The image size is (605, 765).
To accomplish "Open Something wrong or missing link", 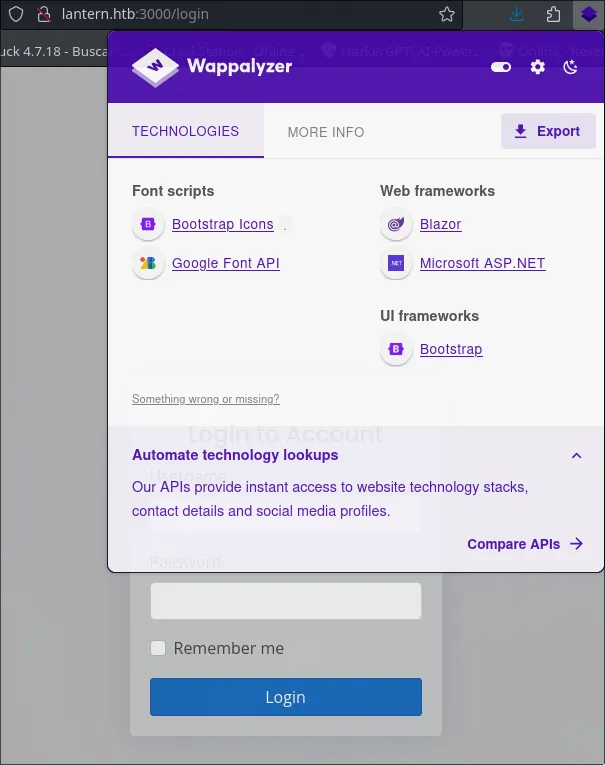I will [x=205, y=399].
